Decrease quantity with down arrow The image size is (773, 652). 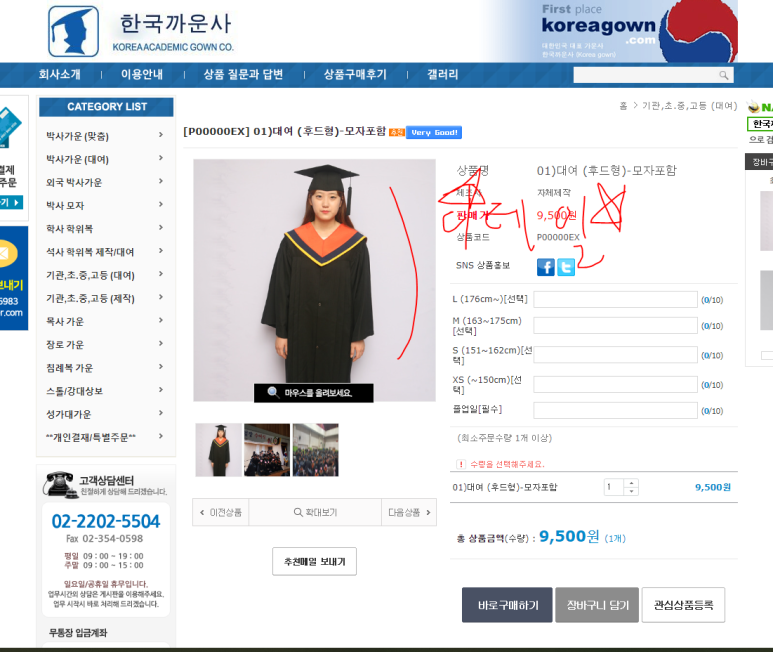pyautogui.click(x=631, y=491)
